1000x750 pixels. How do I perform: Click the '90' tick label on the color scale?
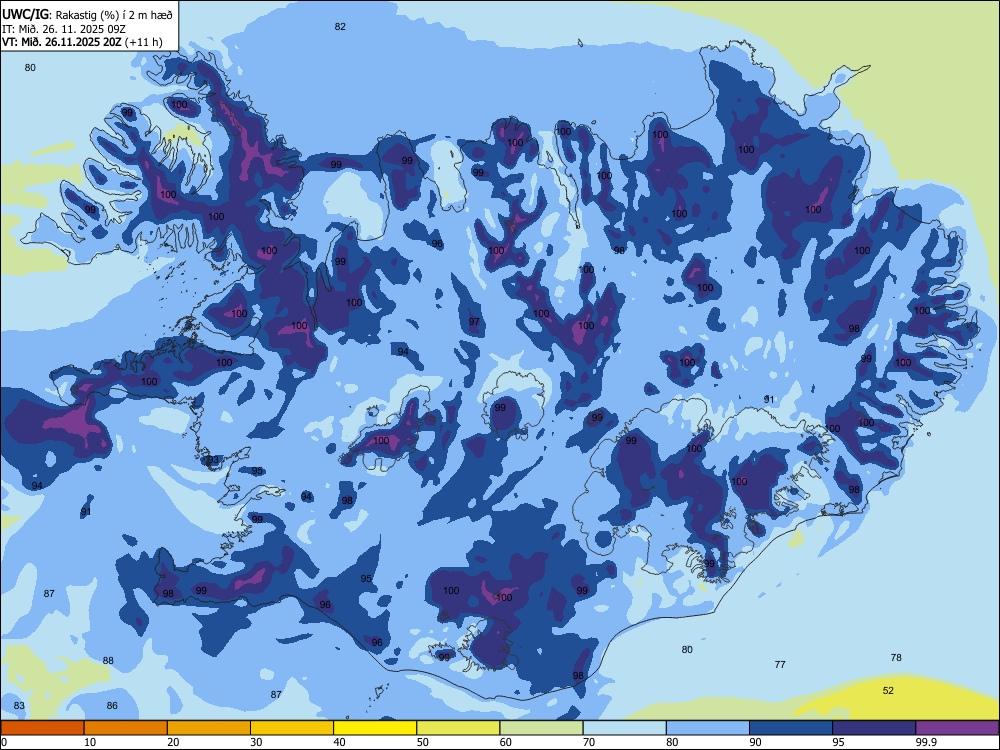(756, 742)
